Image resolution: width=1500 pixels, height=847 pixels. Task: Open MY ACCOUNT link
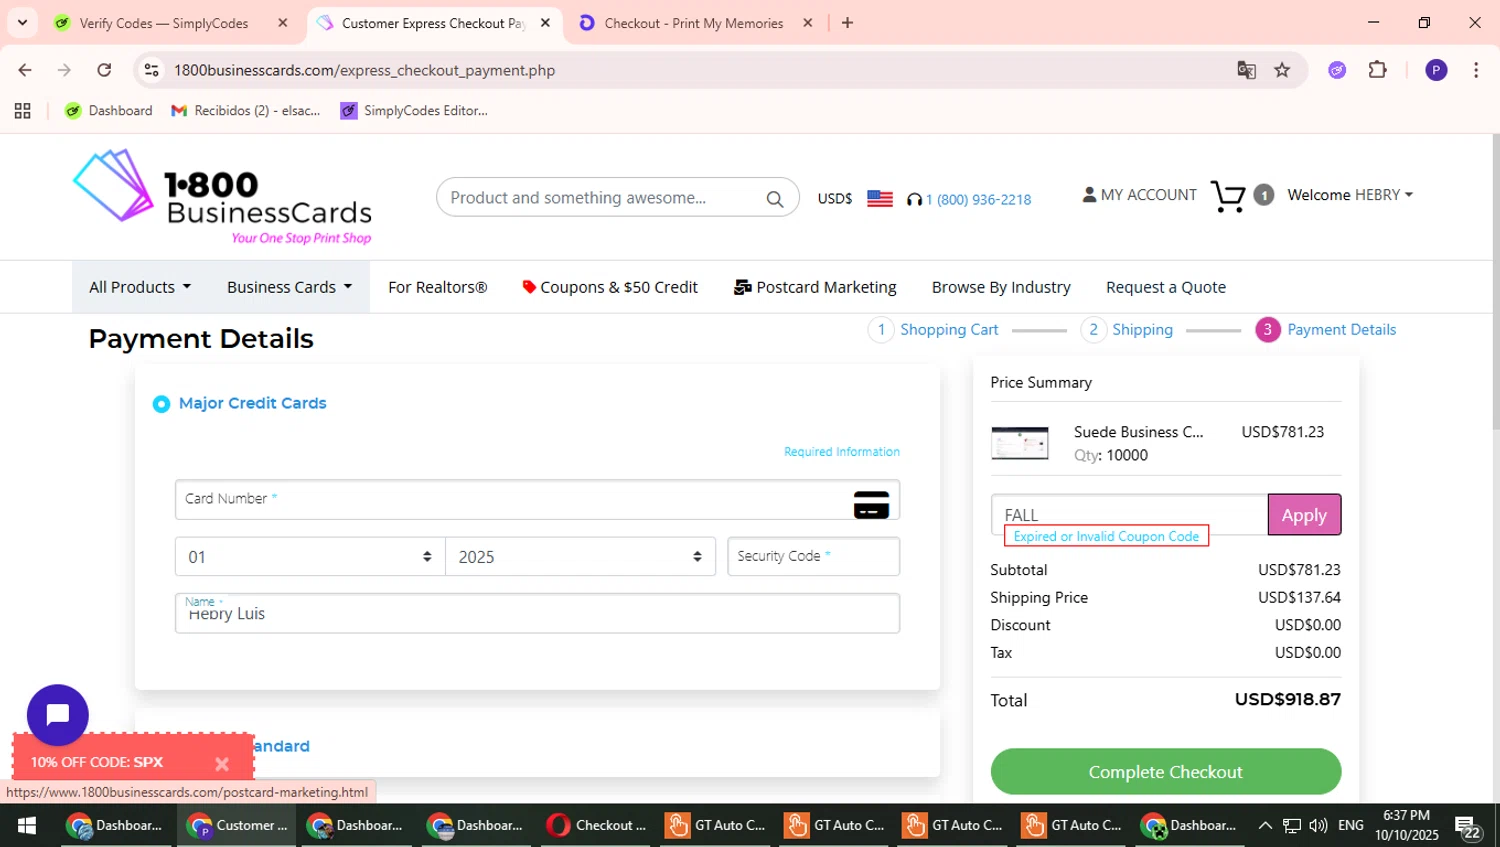[1139, 195]
